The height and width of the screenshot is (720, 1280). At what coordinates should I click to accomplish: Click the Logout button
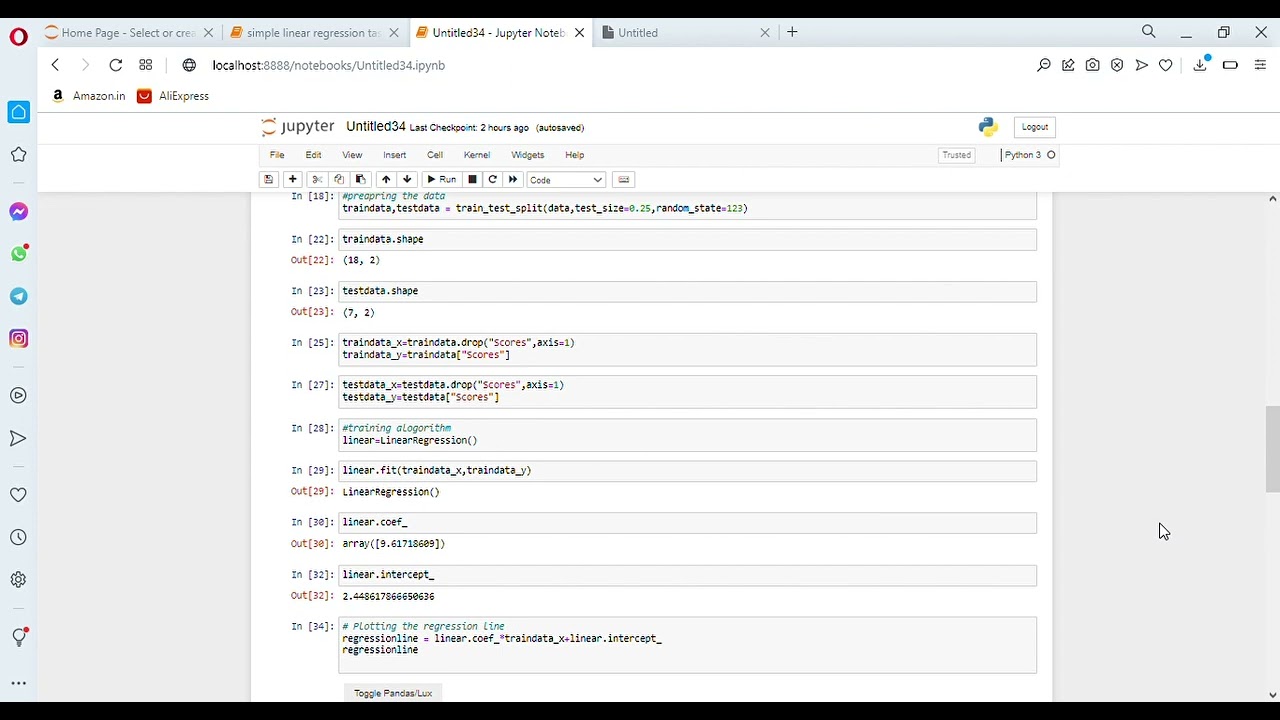click(1035, 127)
